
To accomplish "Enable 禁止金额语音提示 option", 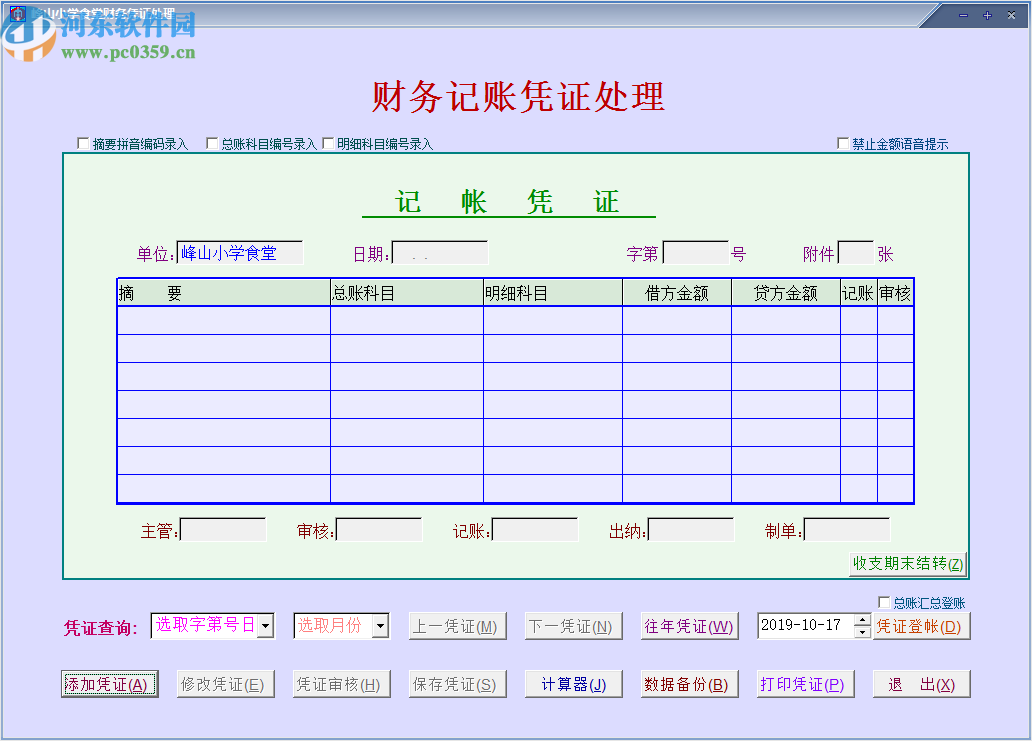I will [x=843, y=143].
